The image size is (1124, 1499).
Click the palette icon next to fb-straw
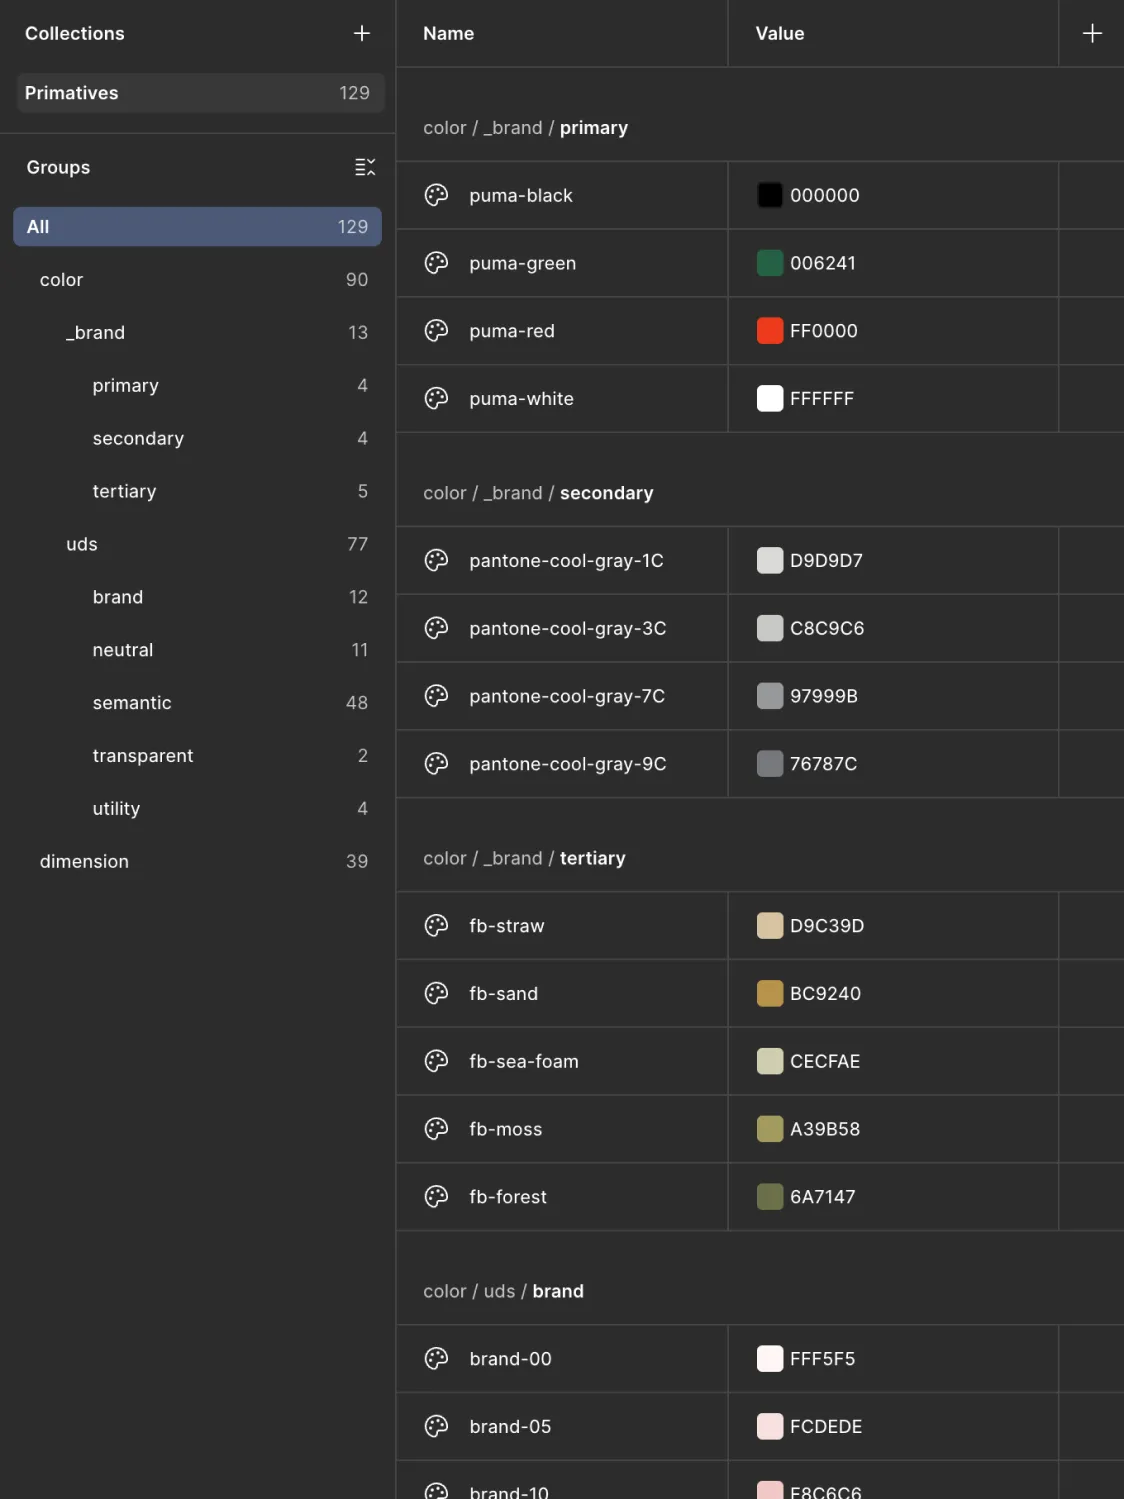click(x=436, y=926)
